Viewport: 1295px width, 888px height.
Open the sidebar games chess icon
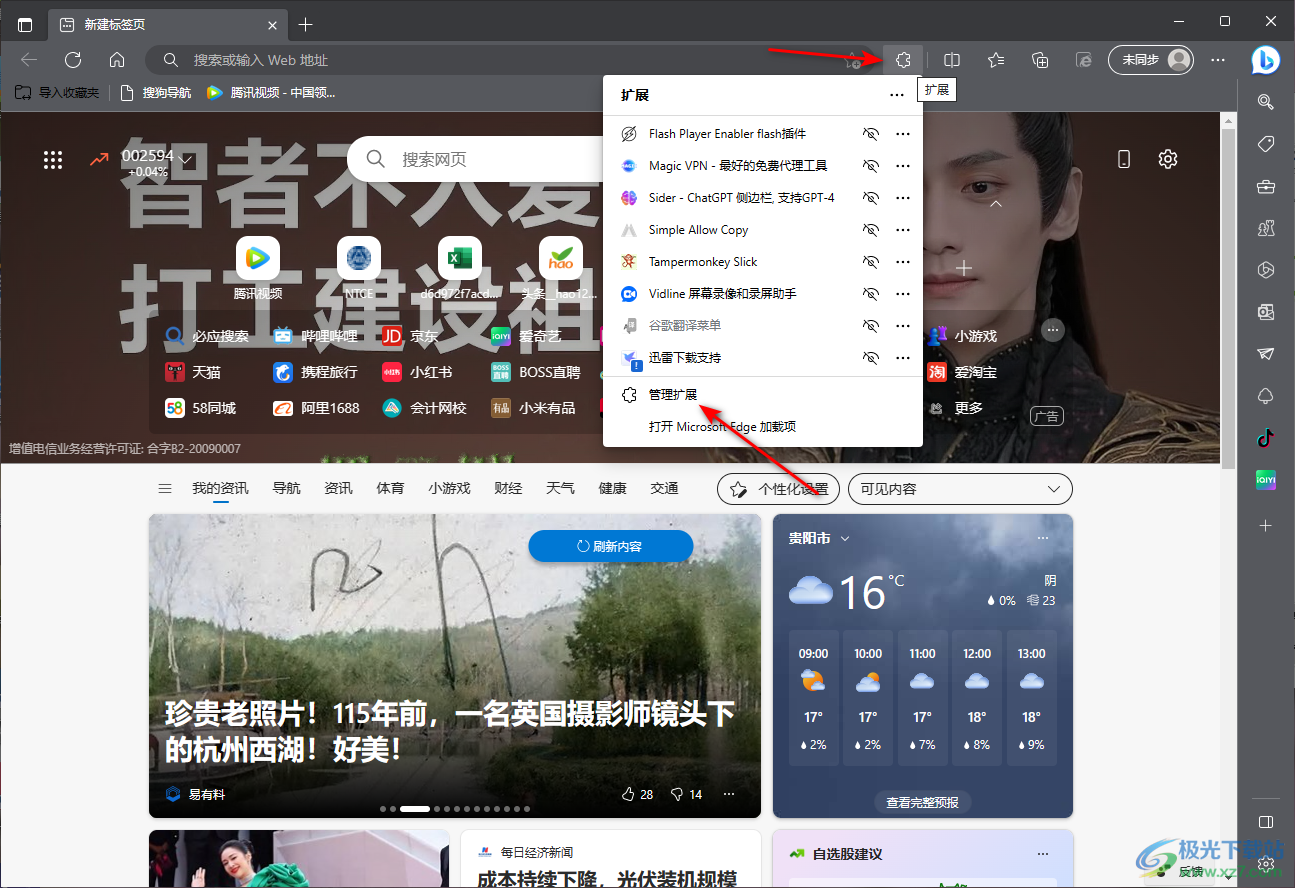coord(1265,228)
